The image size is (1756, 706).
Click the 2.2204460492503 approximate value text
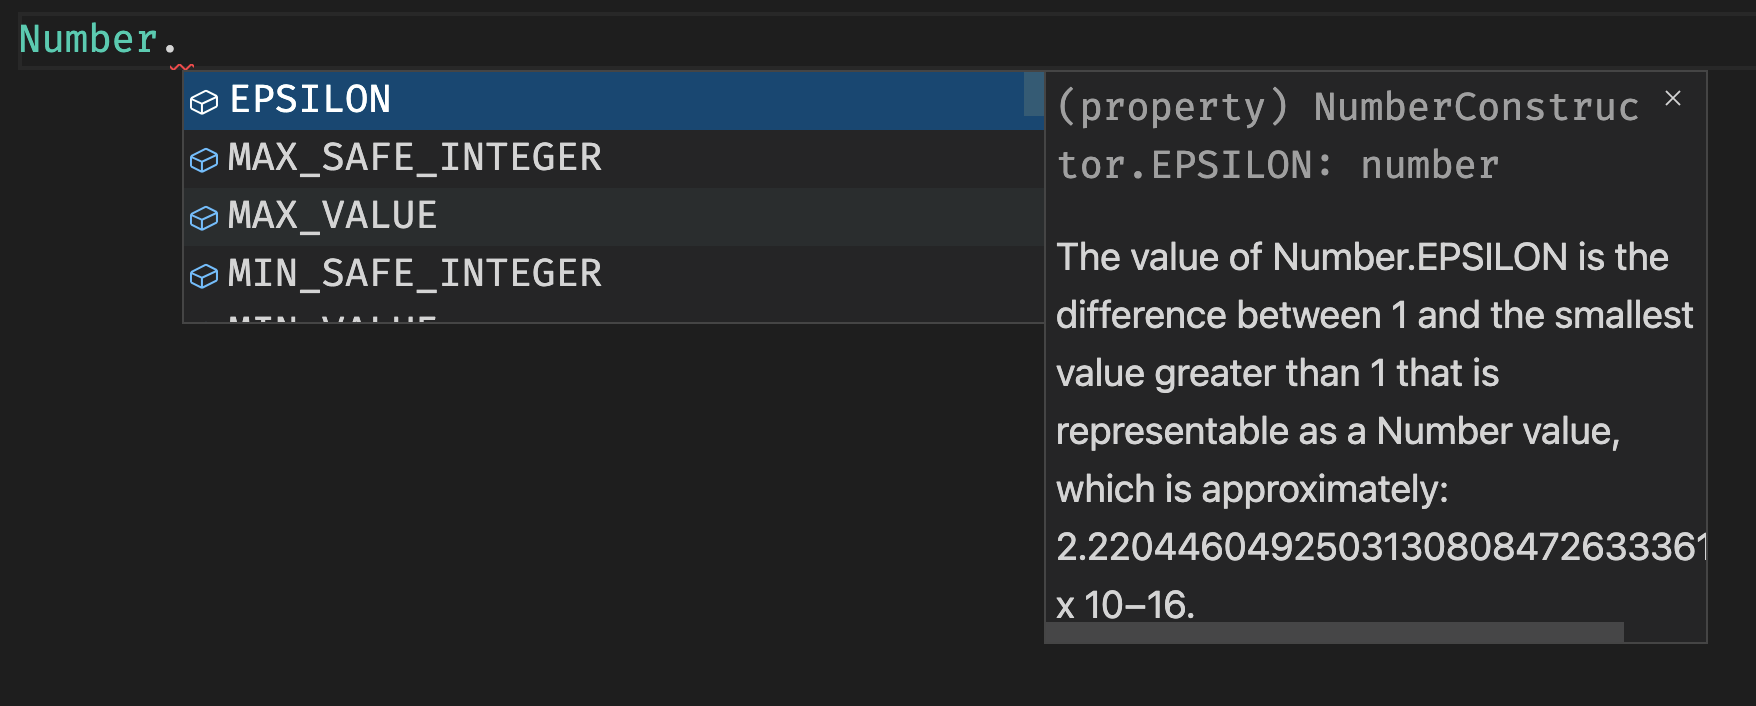click(1381, 547)
